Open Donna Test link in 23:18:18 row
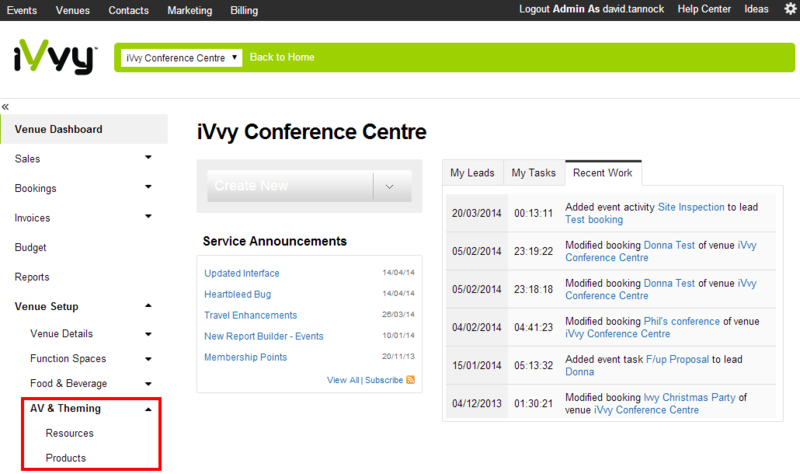The height and width of the screenshot is (474, 800). click(x=669, y=283)
